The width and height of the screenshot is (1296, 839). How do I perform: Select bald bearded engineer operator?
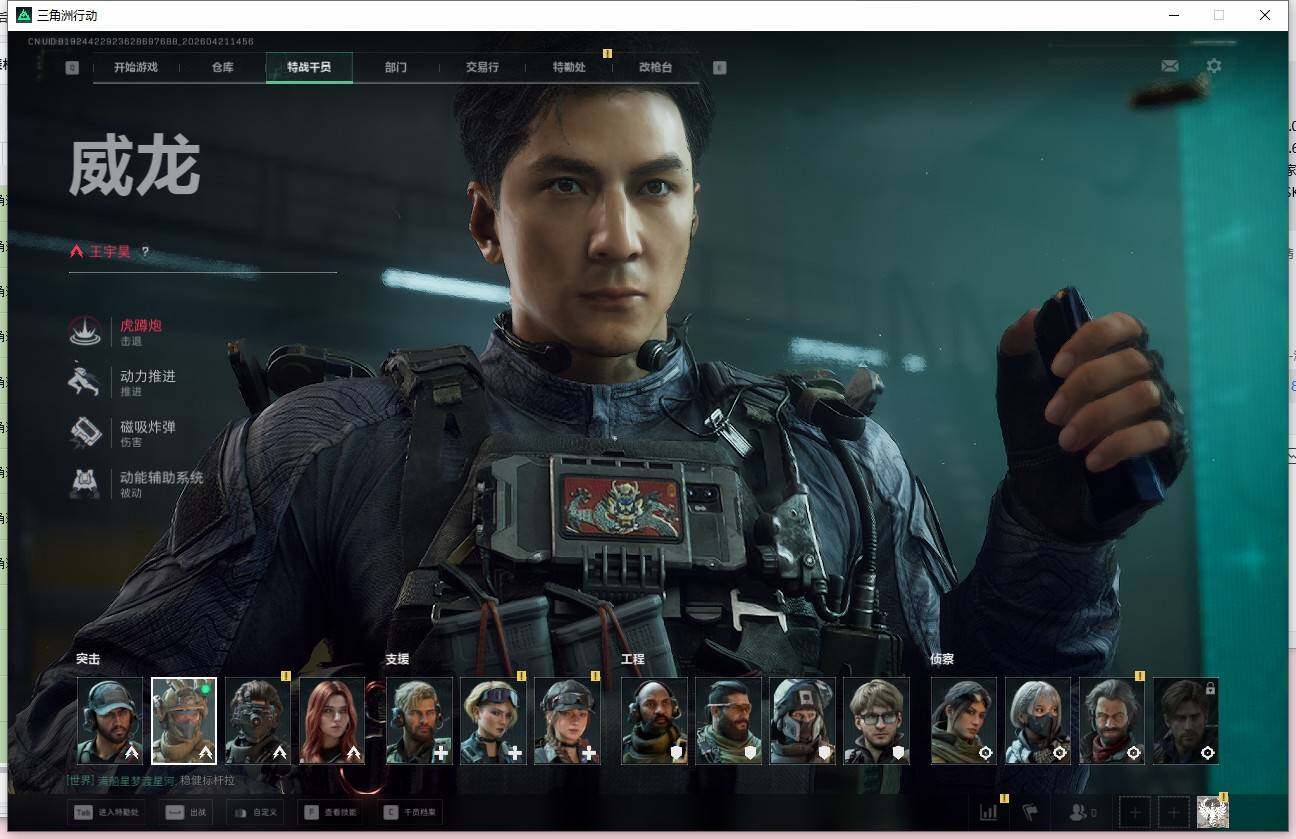[654, 721]
